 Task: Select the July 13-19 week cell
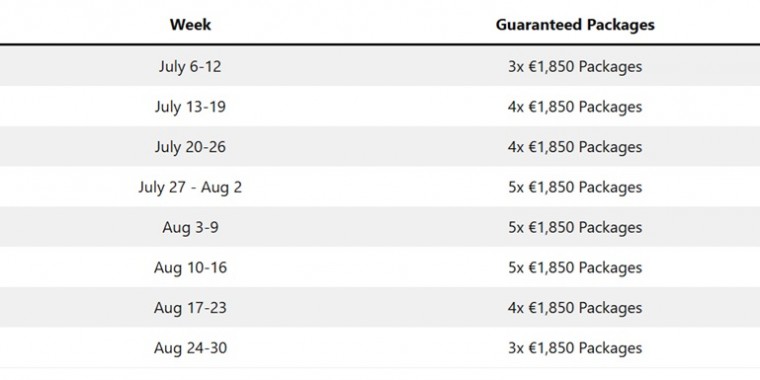(x=190, y=107)
